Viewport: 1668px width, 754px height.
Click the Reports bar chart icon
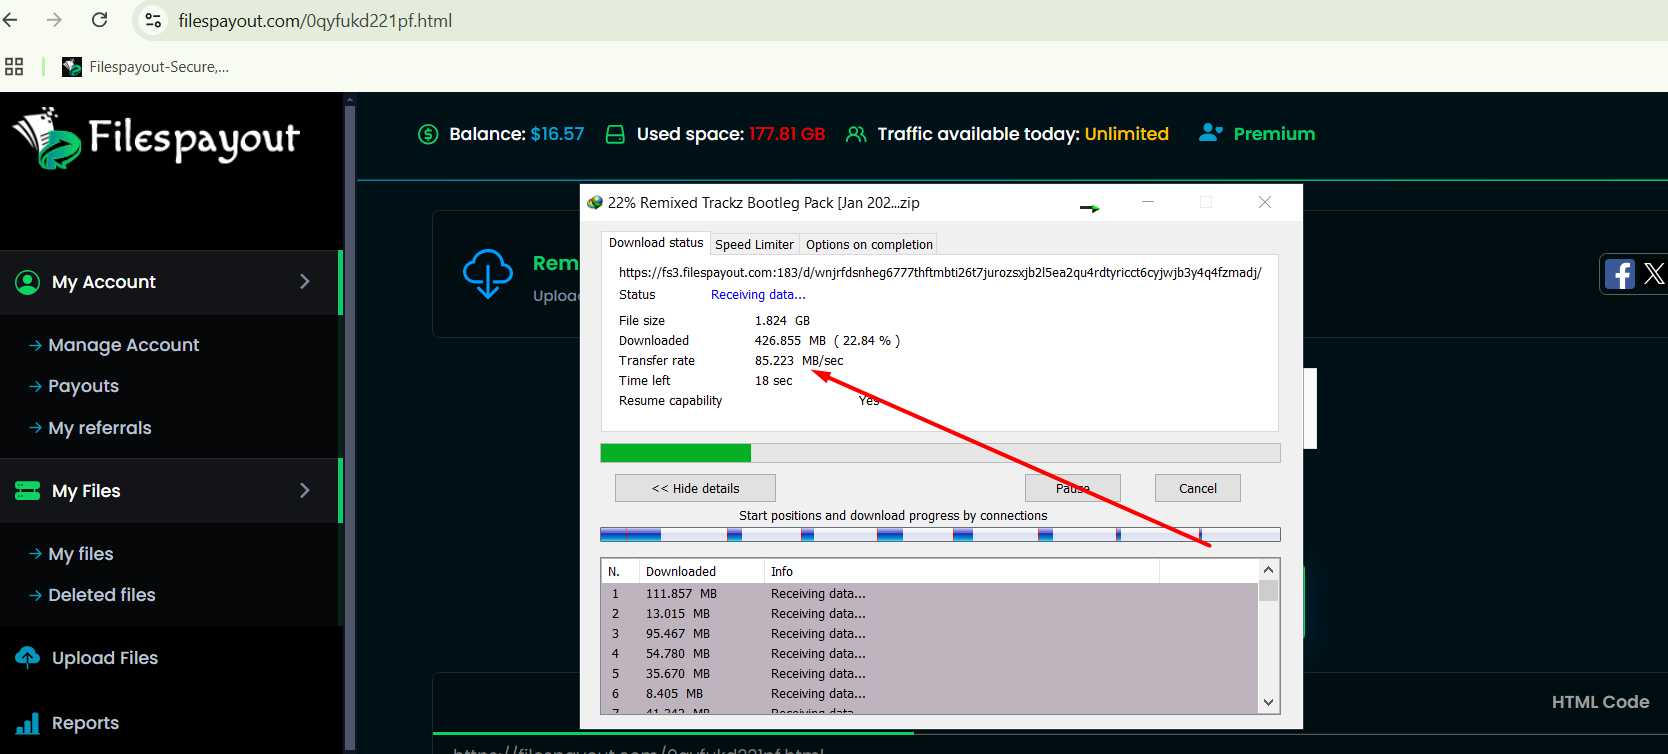28,723
